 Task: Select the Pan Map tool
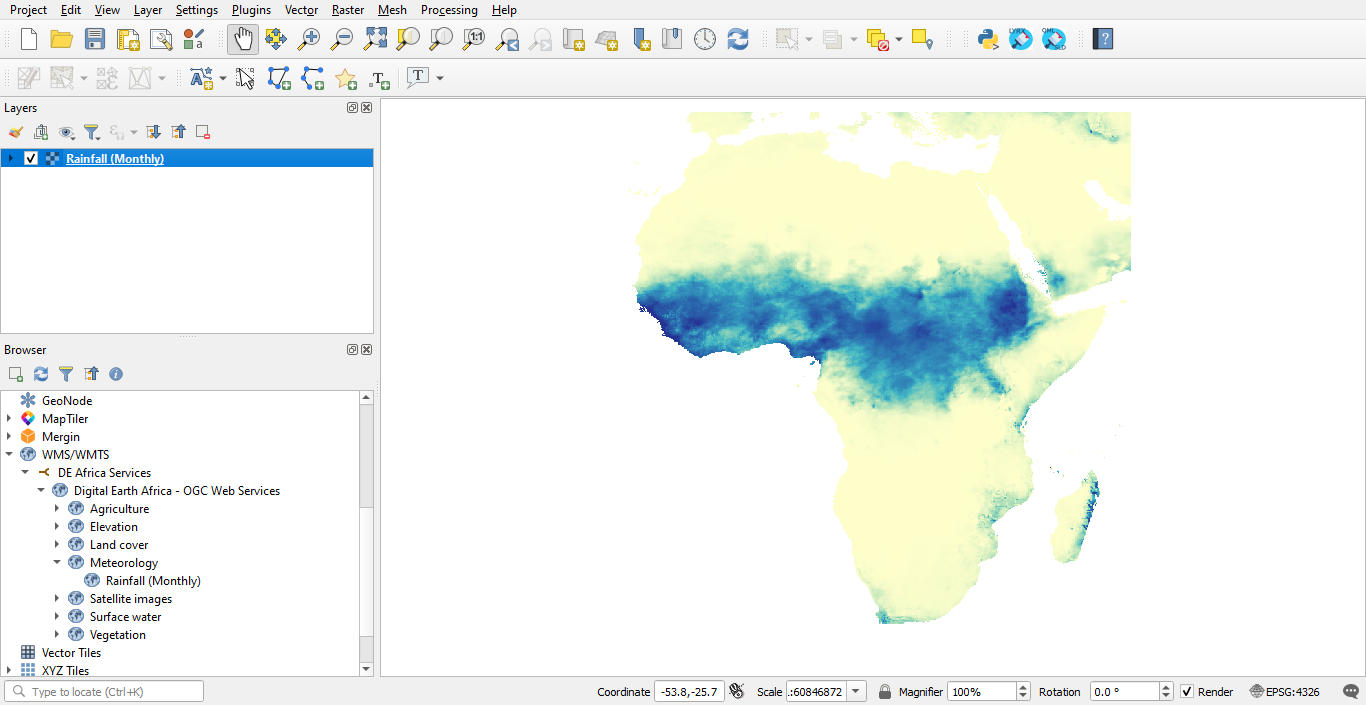point(242,39)
